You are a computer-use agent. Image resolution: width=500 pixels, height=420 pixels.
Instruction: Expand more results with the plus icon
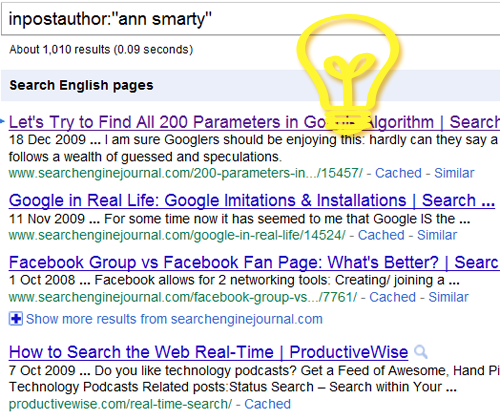pos(15,319)
